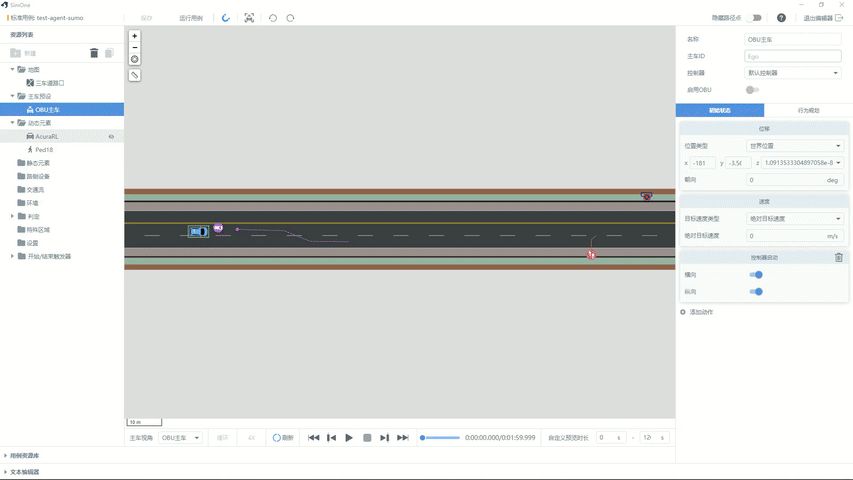The width and height of the screenshot is (853, 480).
Task: Expand the 判定 tree folder
Action: (x=12, y=216)
